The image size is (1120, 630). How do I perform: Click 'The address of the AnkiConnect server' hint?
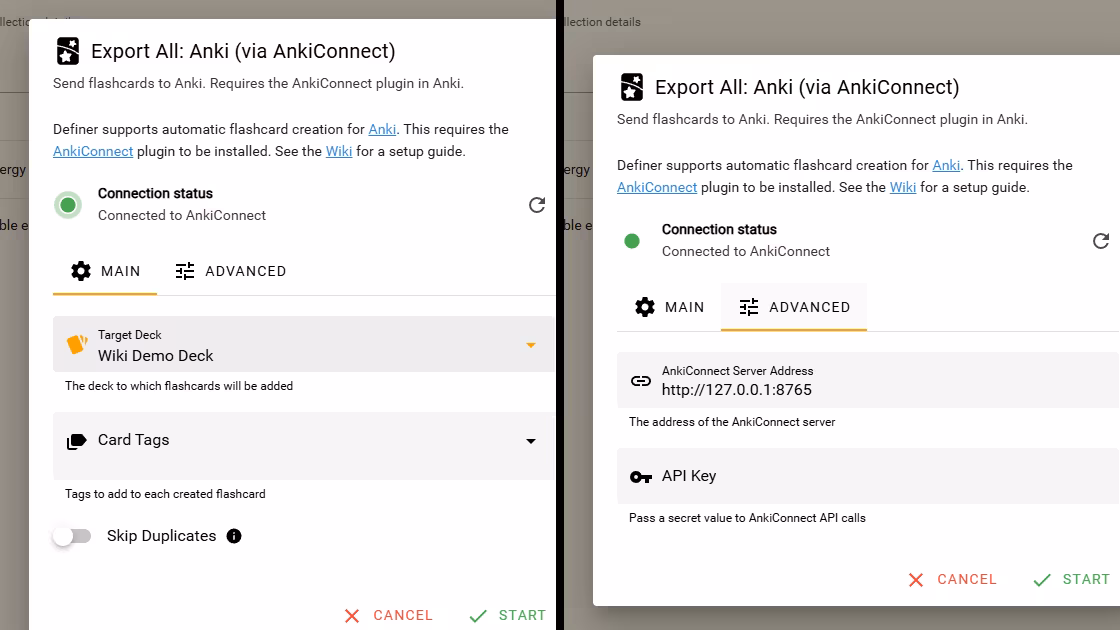pos(732,422)
